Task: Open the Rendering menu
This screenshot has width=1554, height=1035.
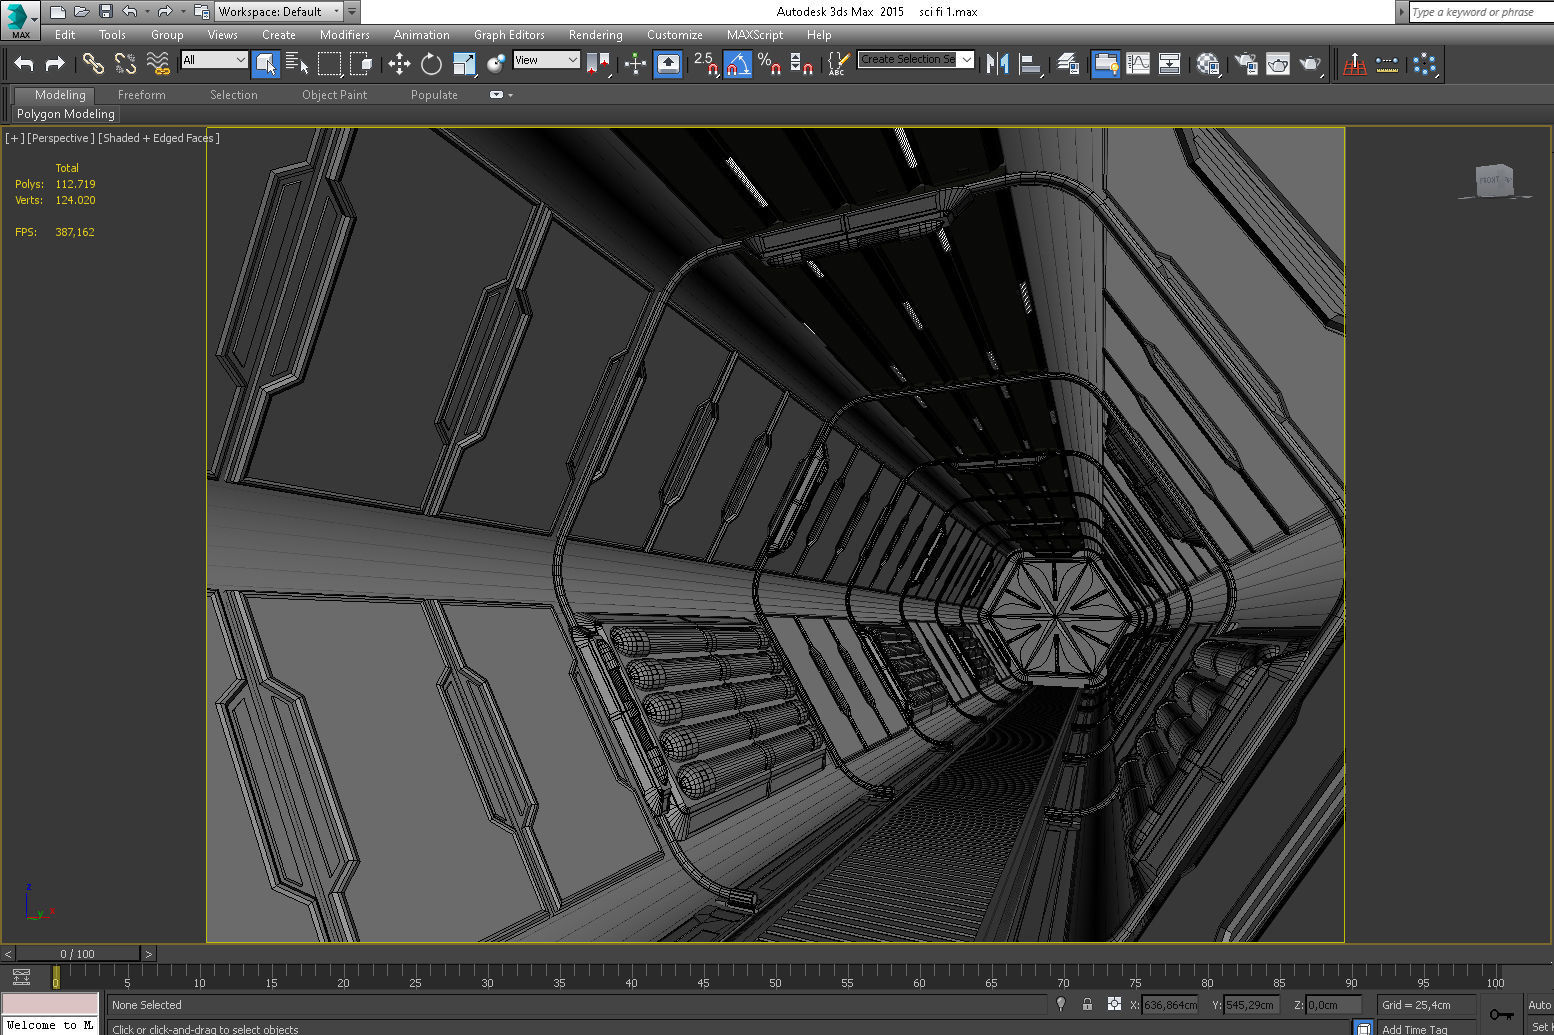Action: (595, 35)
